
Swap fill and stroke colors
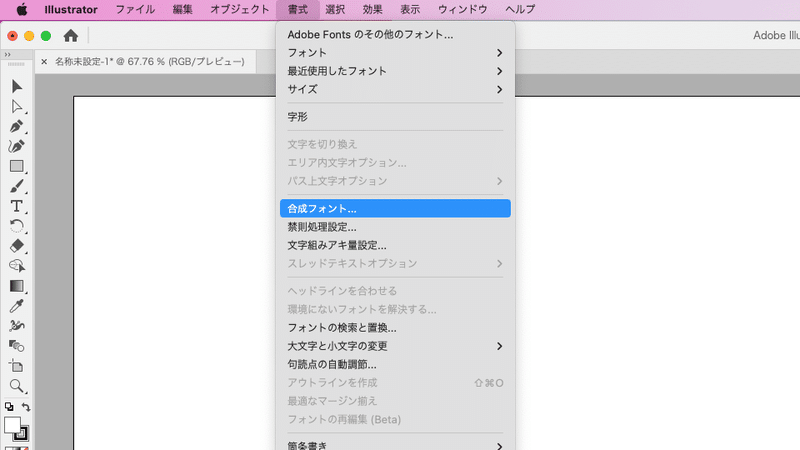coord(26,407)
